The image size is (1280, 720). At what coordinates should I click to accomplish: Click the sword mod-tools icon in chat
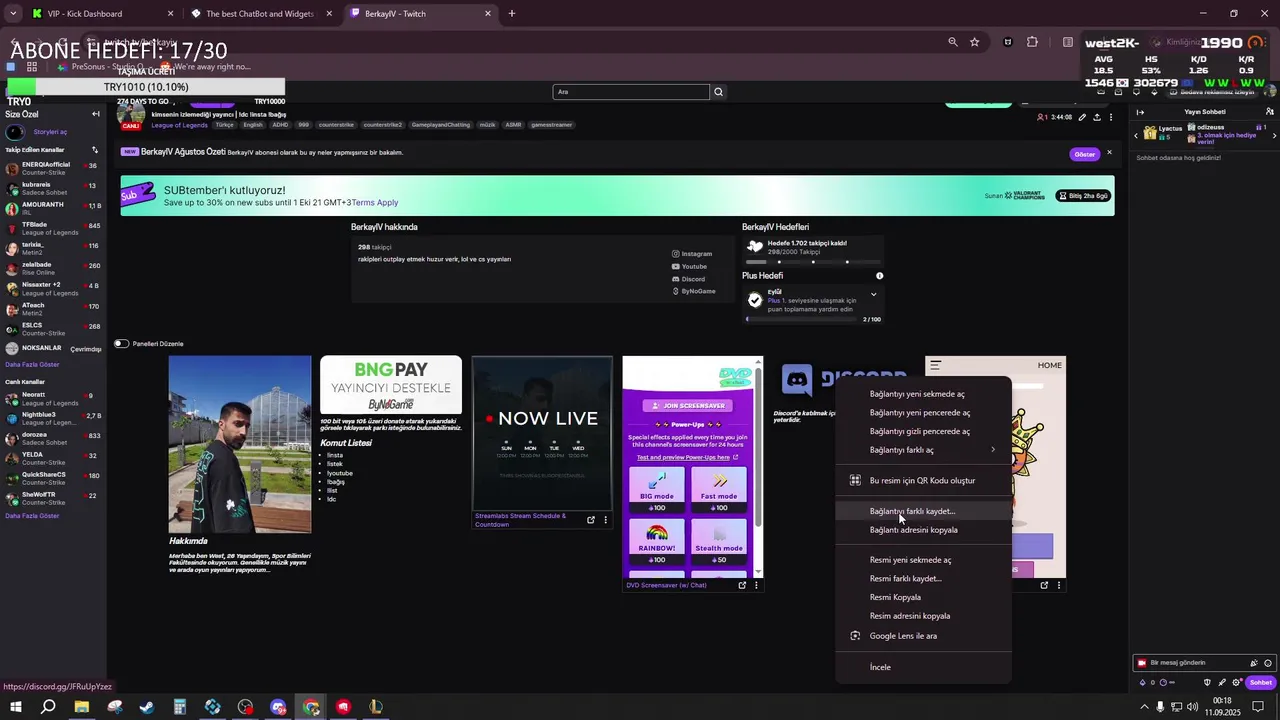(x=1221, y=683)
